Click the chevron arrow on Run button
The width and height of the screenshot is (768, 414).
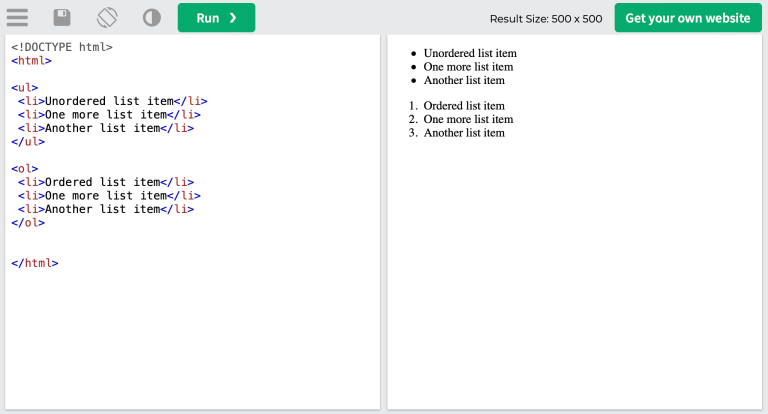coord(234,18)
